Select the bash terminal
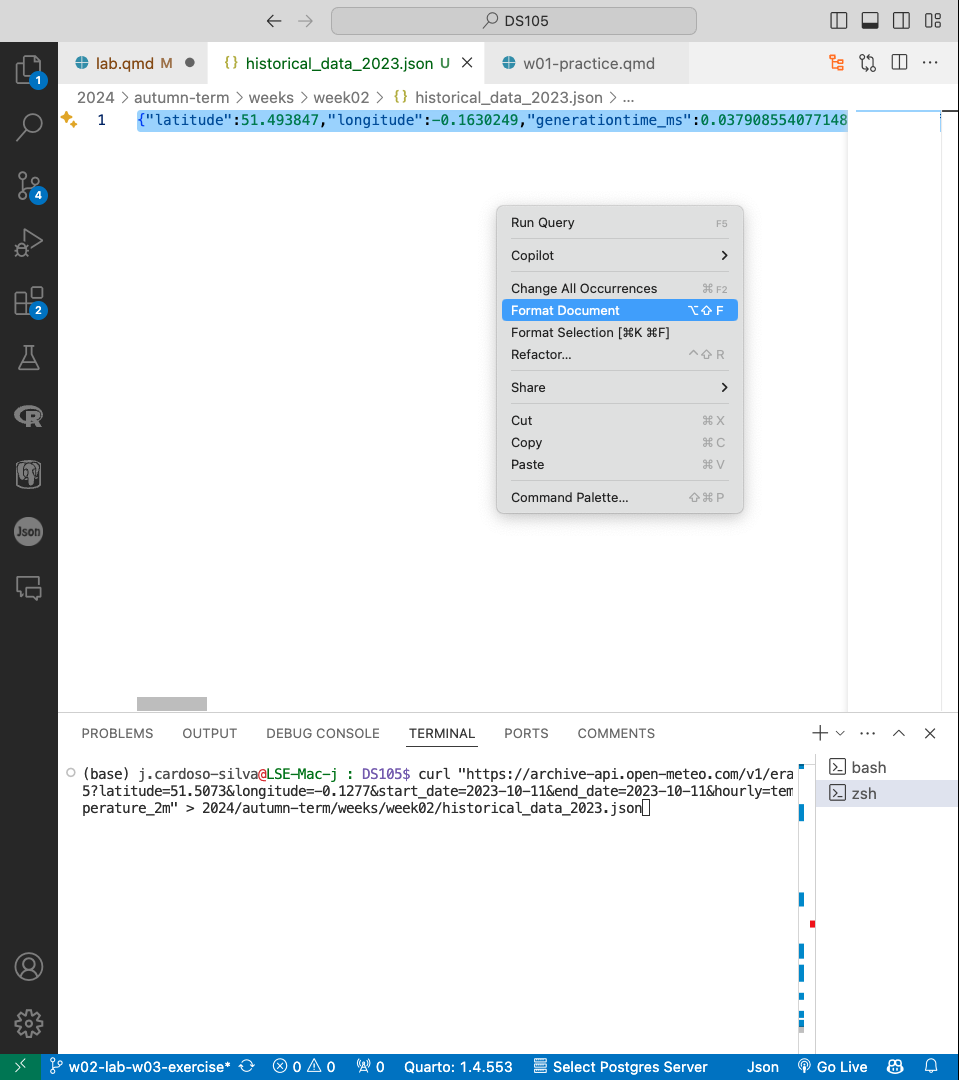 click(887, 767)
